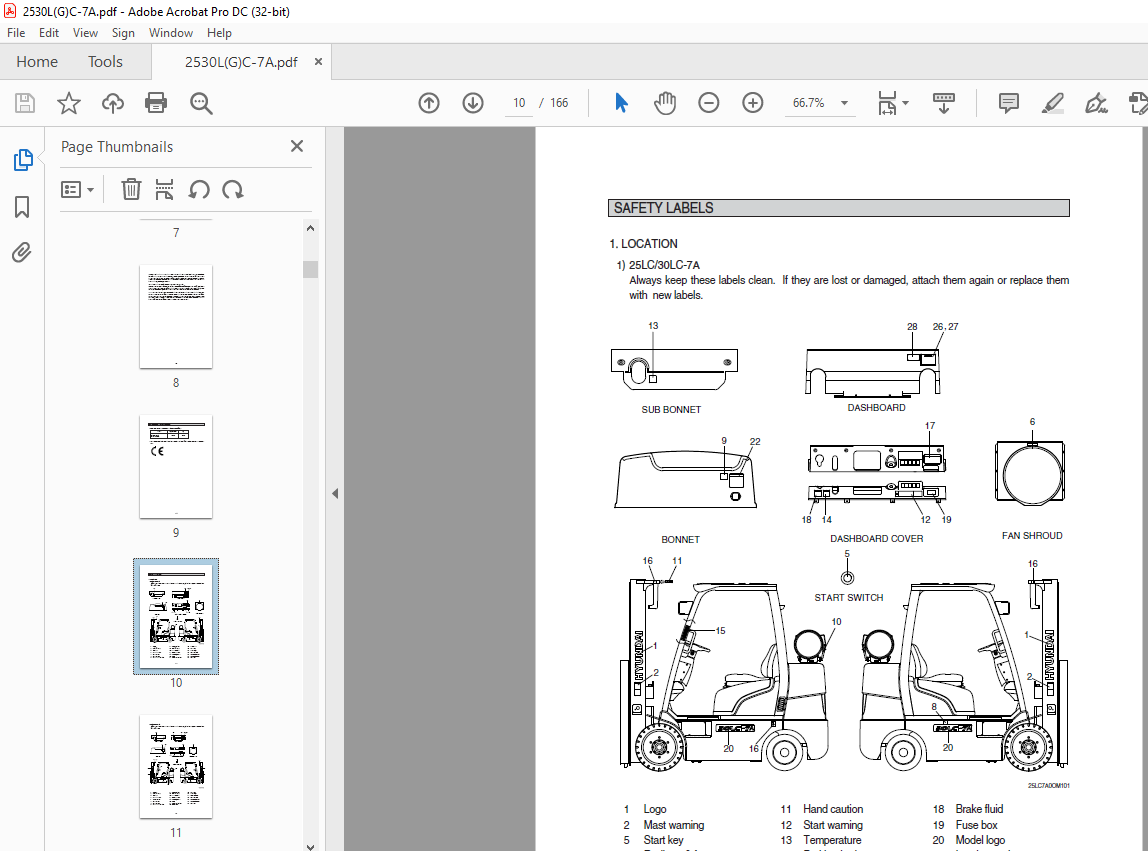This screenshot has width=1148, height=851.
Task: Click thumbnail panel scroll down arrow
Action: pyautogui.click(x=310, y=846)
